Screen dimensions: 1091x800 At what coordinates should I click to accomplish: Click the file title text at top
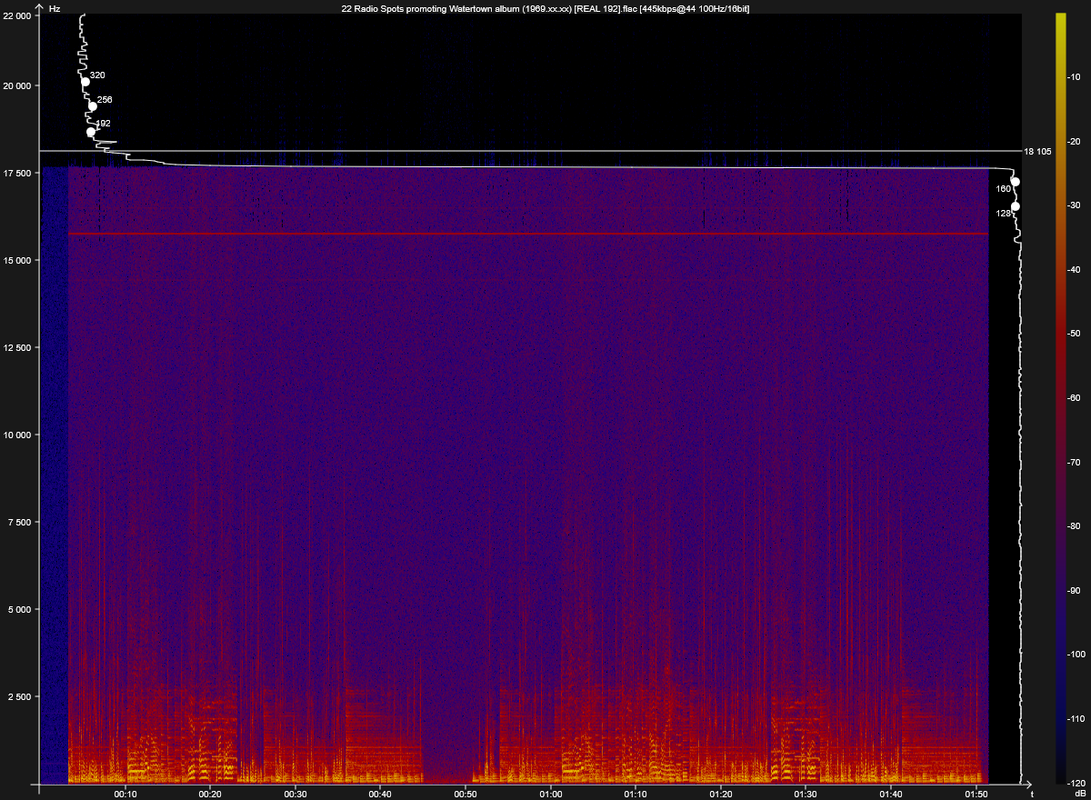(545, 9)
